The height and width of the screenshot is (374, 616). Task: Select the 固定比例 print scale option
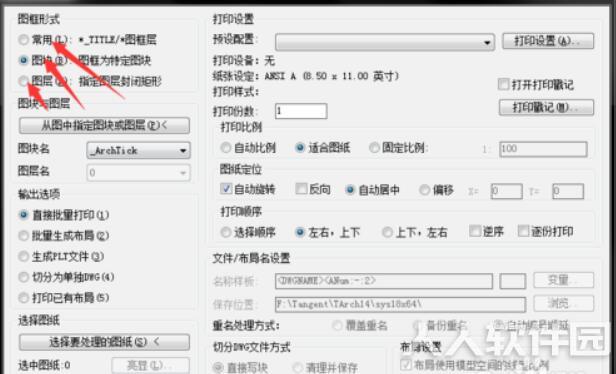(374, 148)
